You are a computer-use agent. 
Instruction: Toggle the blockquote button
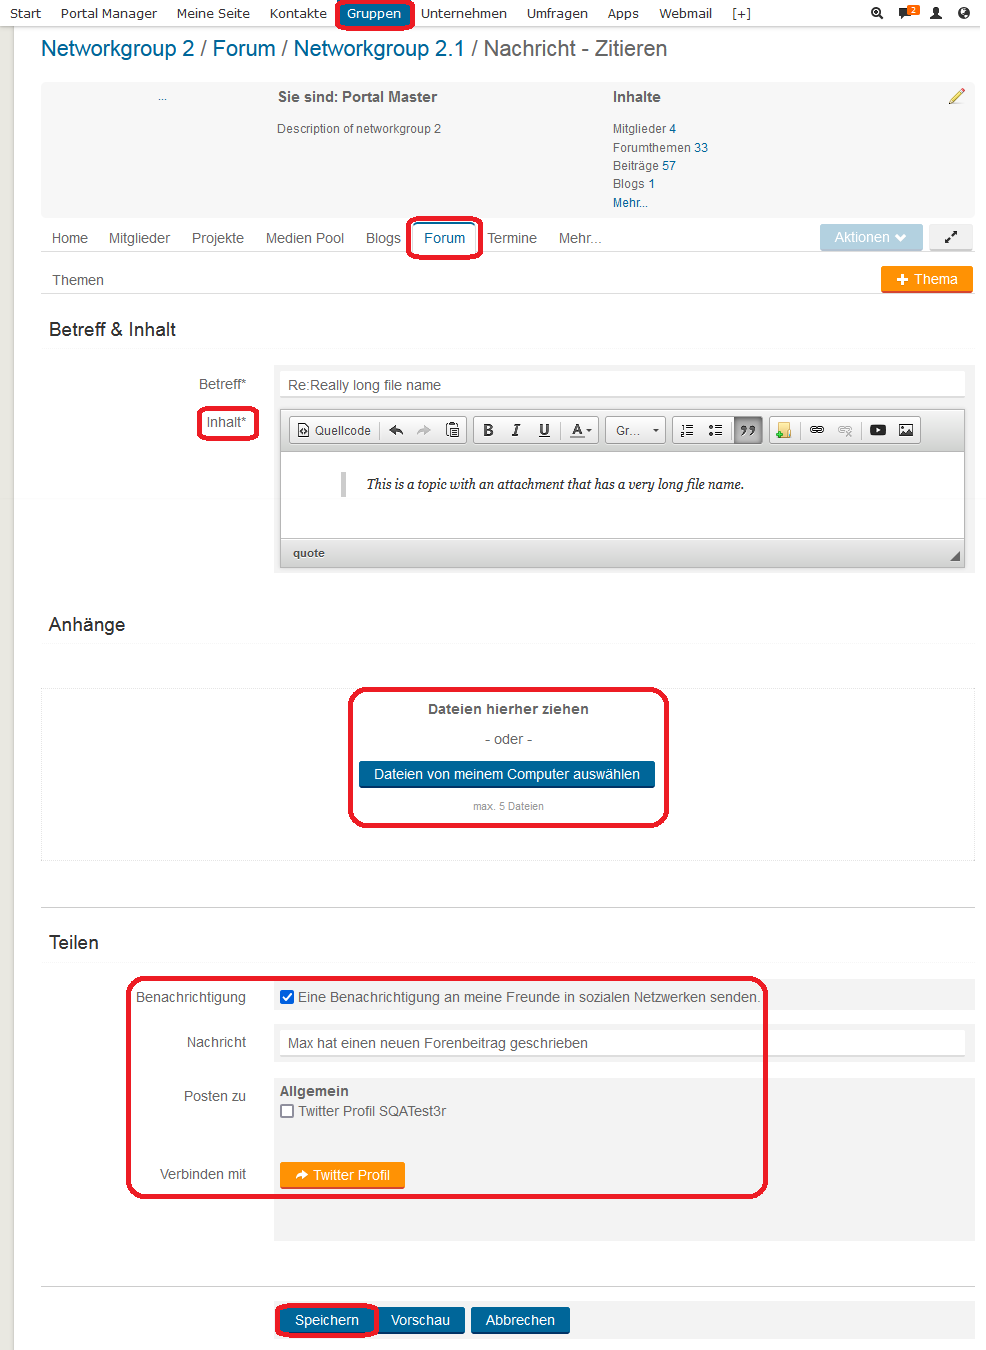point(747,430)
